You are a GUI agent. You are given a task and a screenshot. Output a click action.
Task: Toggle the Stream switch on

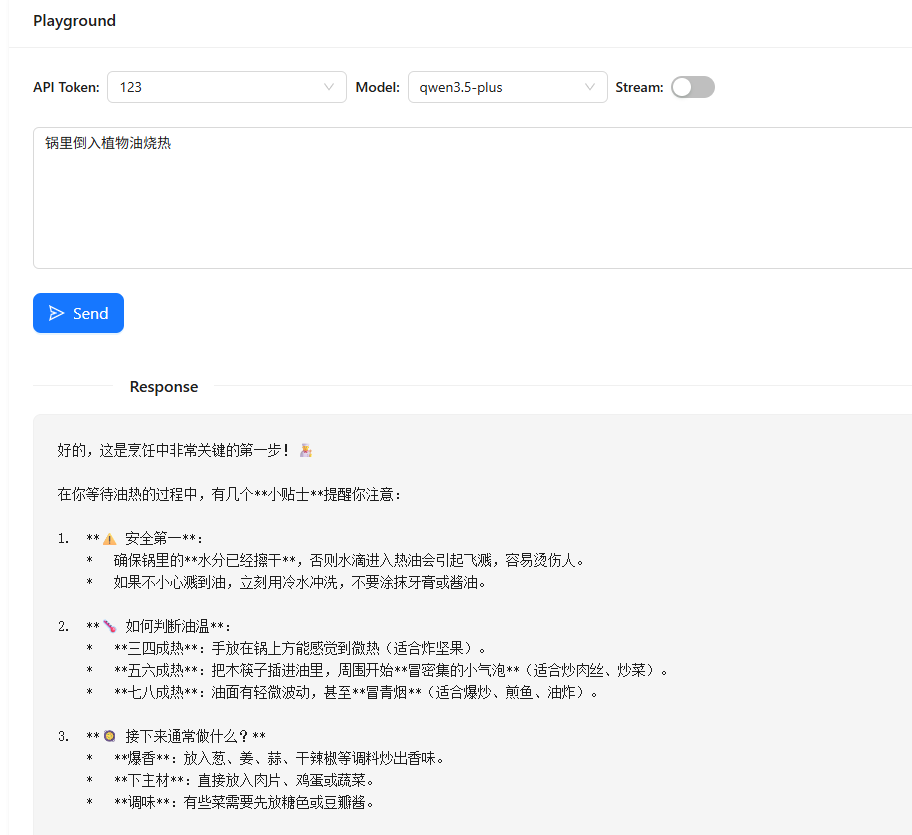(692, 87)
